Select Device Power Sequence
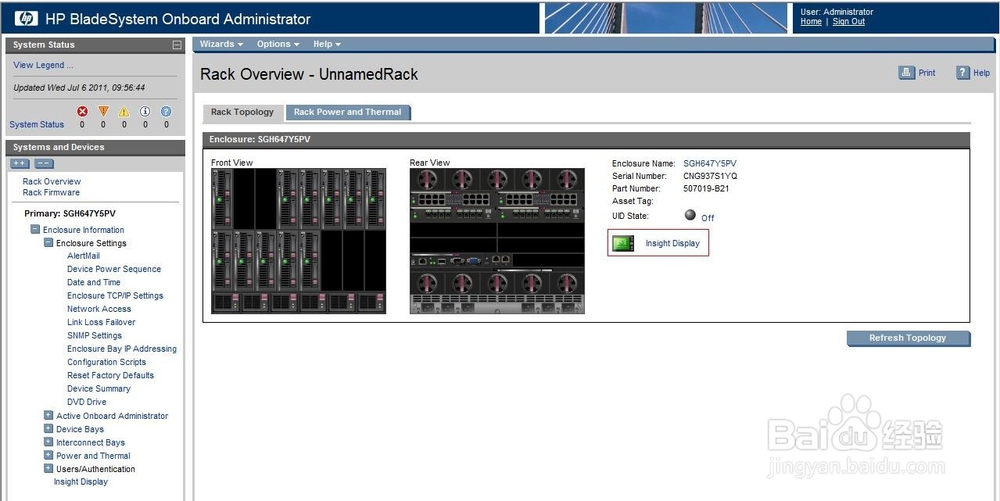1000x501 pixels. click(x=114, y=269)
